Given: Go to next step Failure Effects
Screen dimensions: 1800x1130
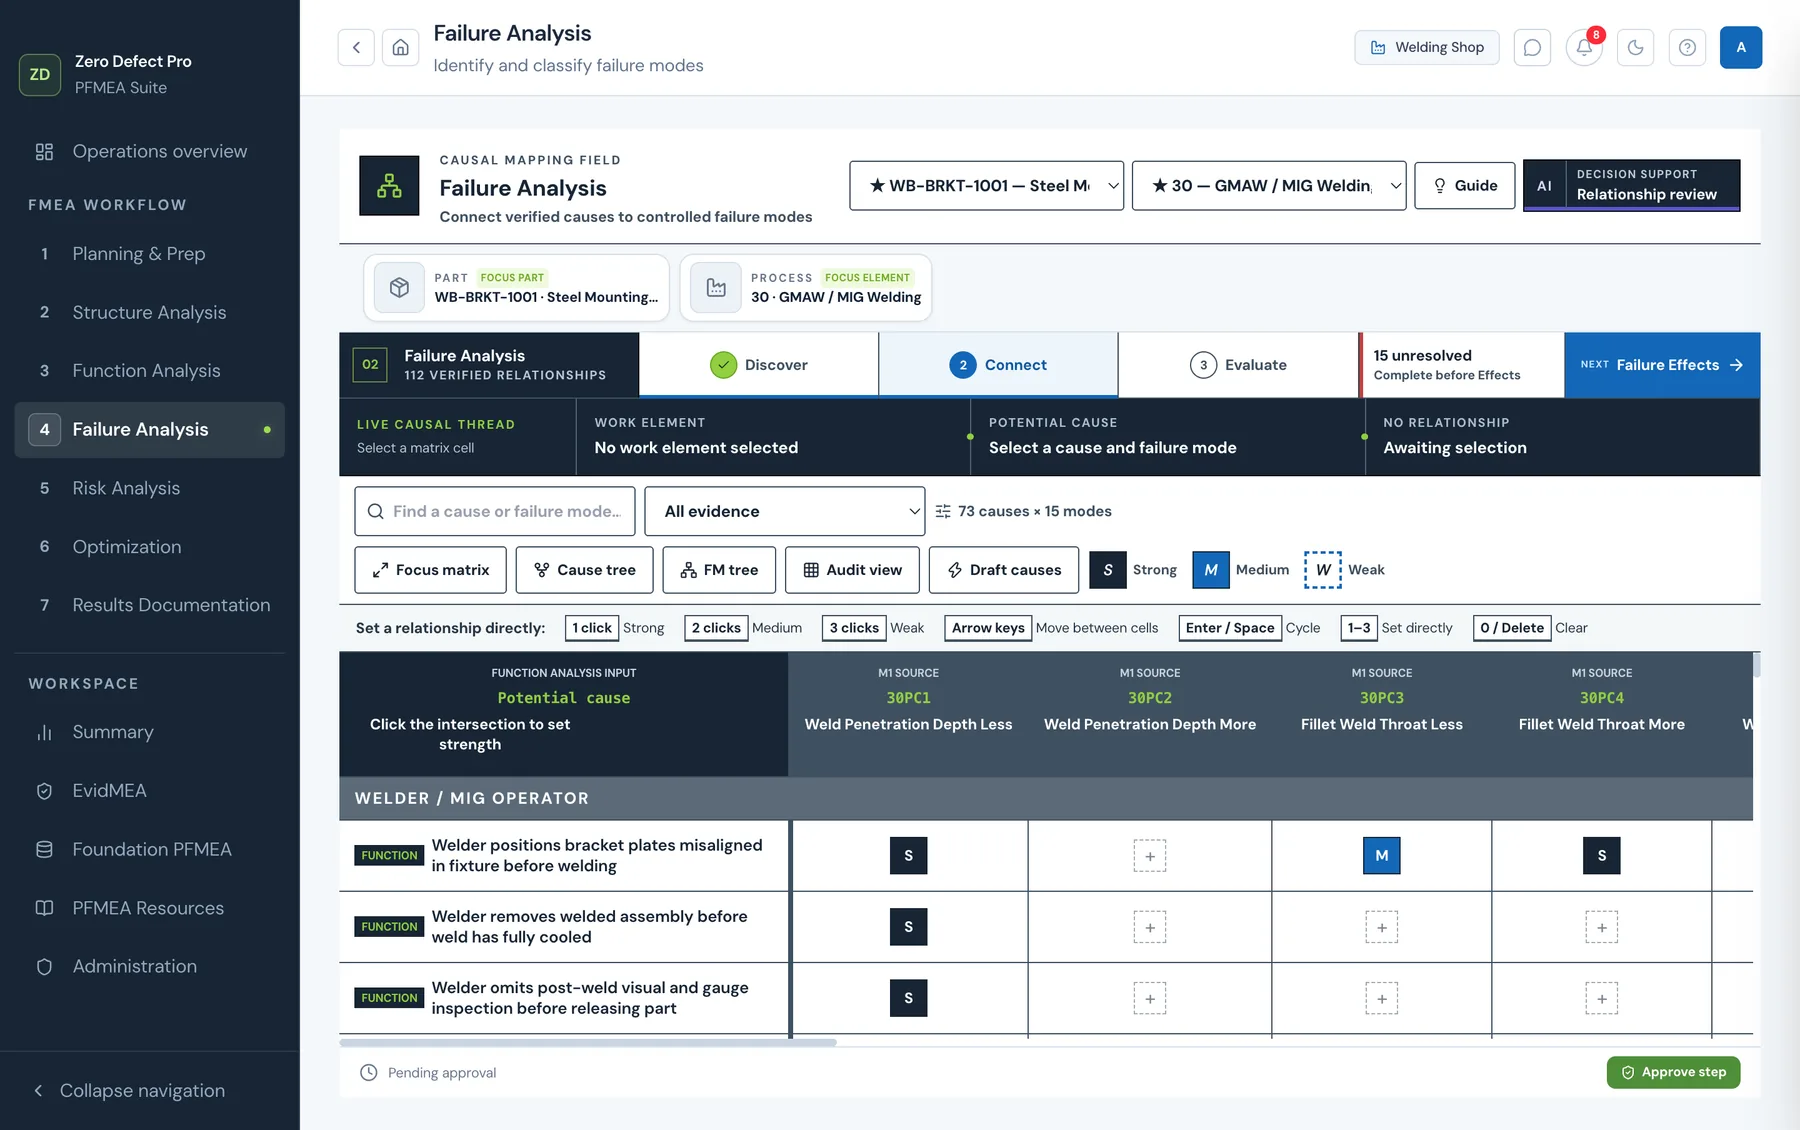Looking at the screenshot, I should (1662, 365).
